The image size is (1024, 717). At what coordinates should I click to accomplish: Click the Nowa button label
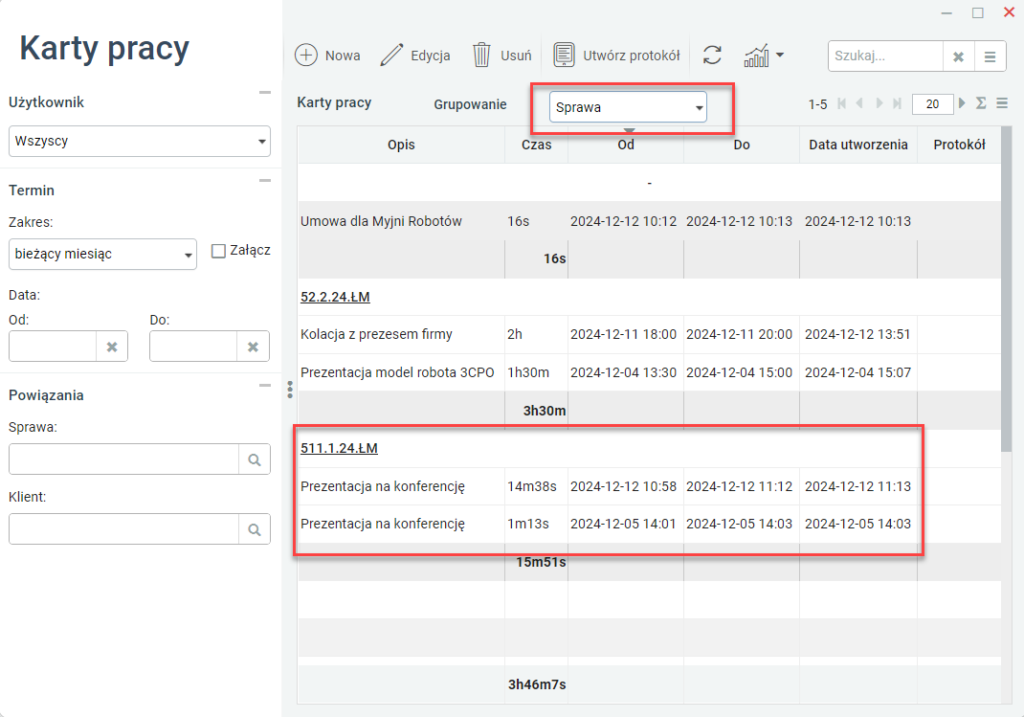(x=342, y=56)
